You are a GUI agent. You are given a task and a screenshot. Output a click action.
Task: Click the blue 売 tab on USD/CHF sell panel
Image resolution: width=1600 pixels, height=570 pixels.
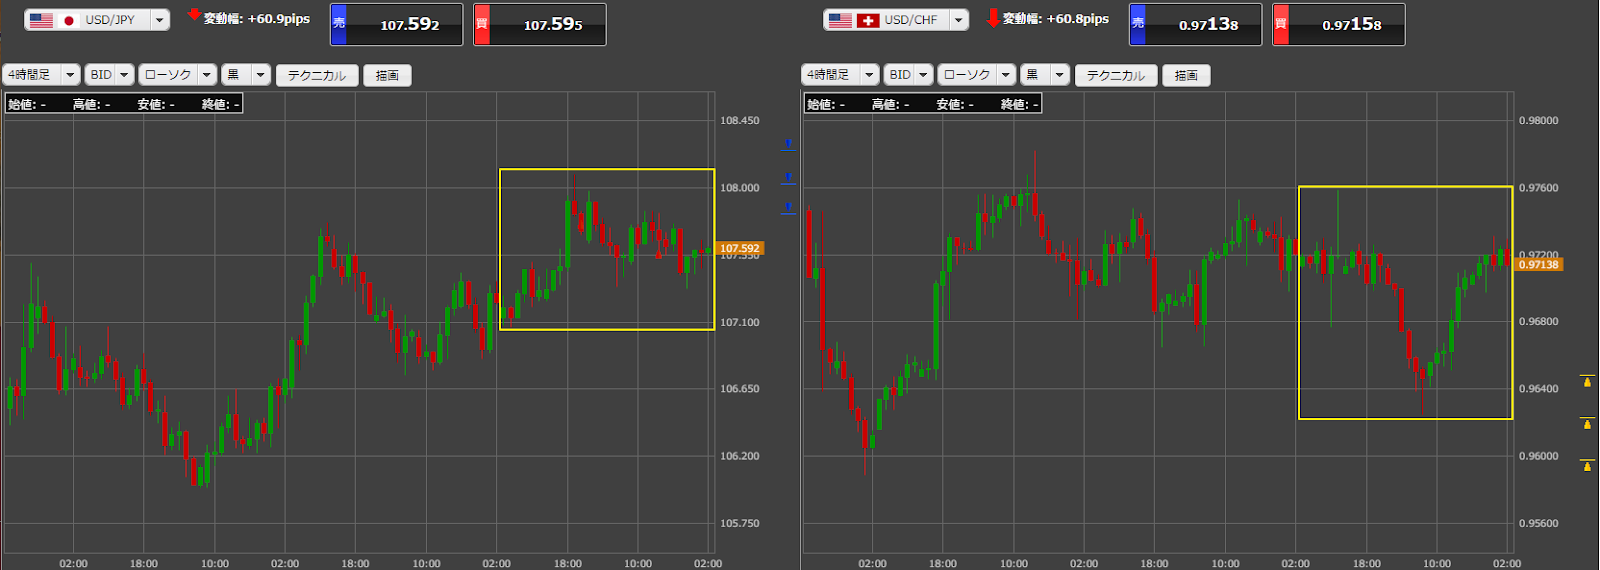click(1138, 24)
